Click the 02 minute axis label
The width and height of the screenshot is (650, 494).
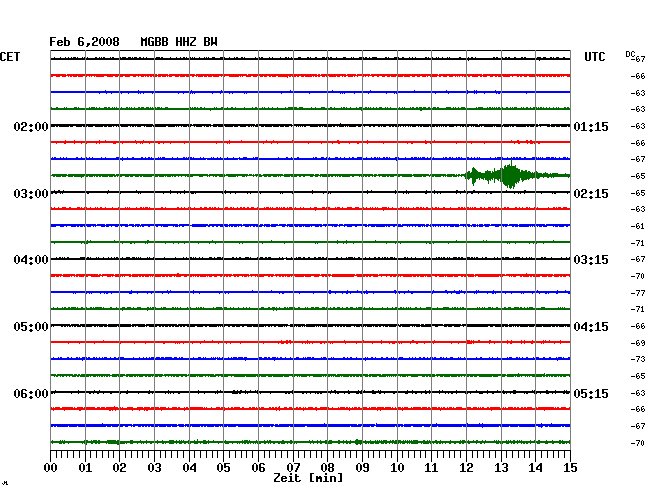119,467
